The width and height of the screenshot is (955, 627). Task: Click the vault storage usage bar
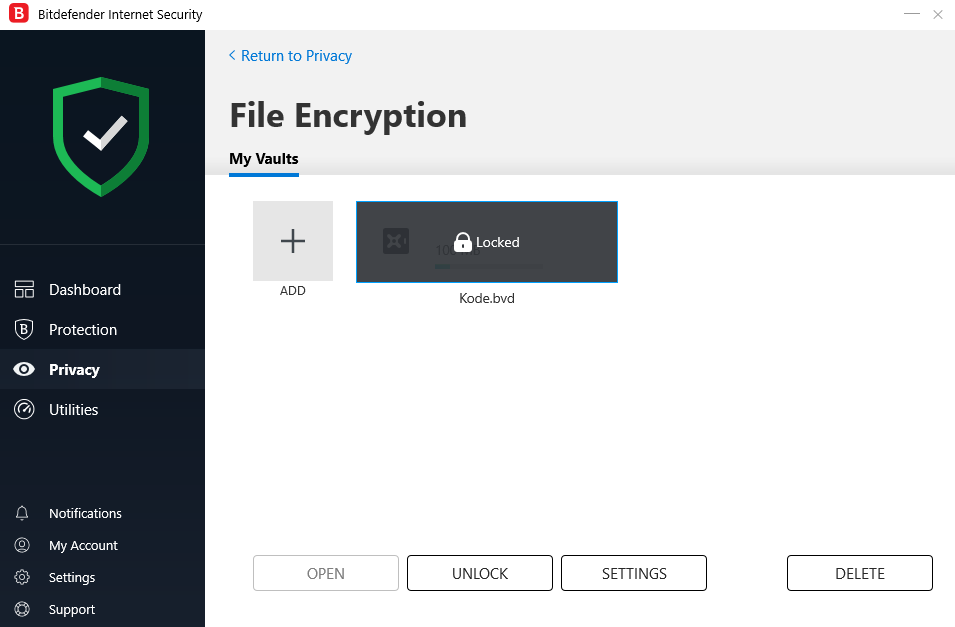point(488,266)
